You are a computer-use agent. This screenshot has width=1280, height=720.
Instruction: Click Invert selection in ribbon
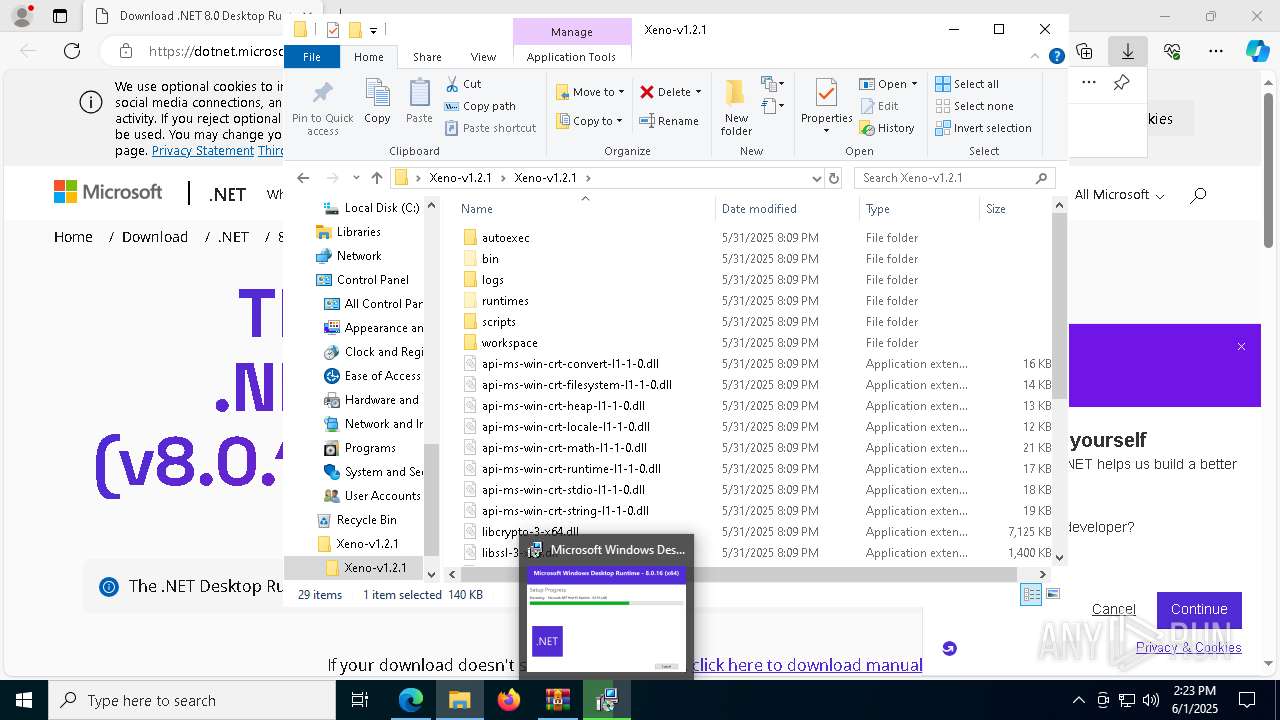(983, 128)
